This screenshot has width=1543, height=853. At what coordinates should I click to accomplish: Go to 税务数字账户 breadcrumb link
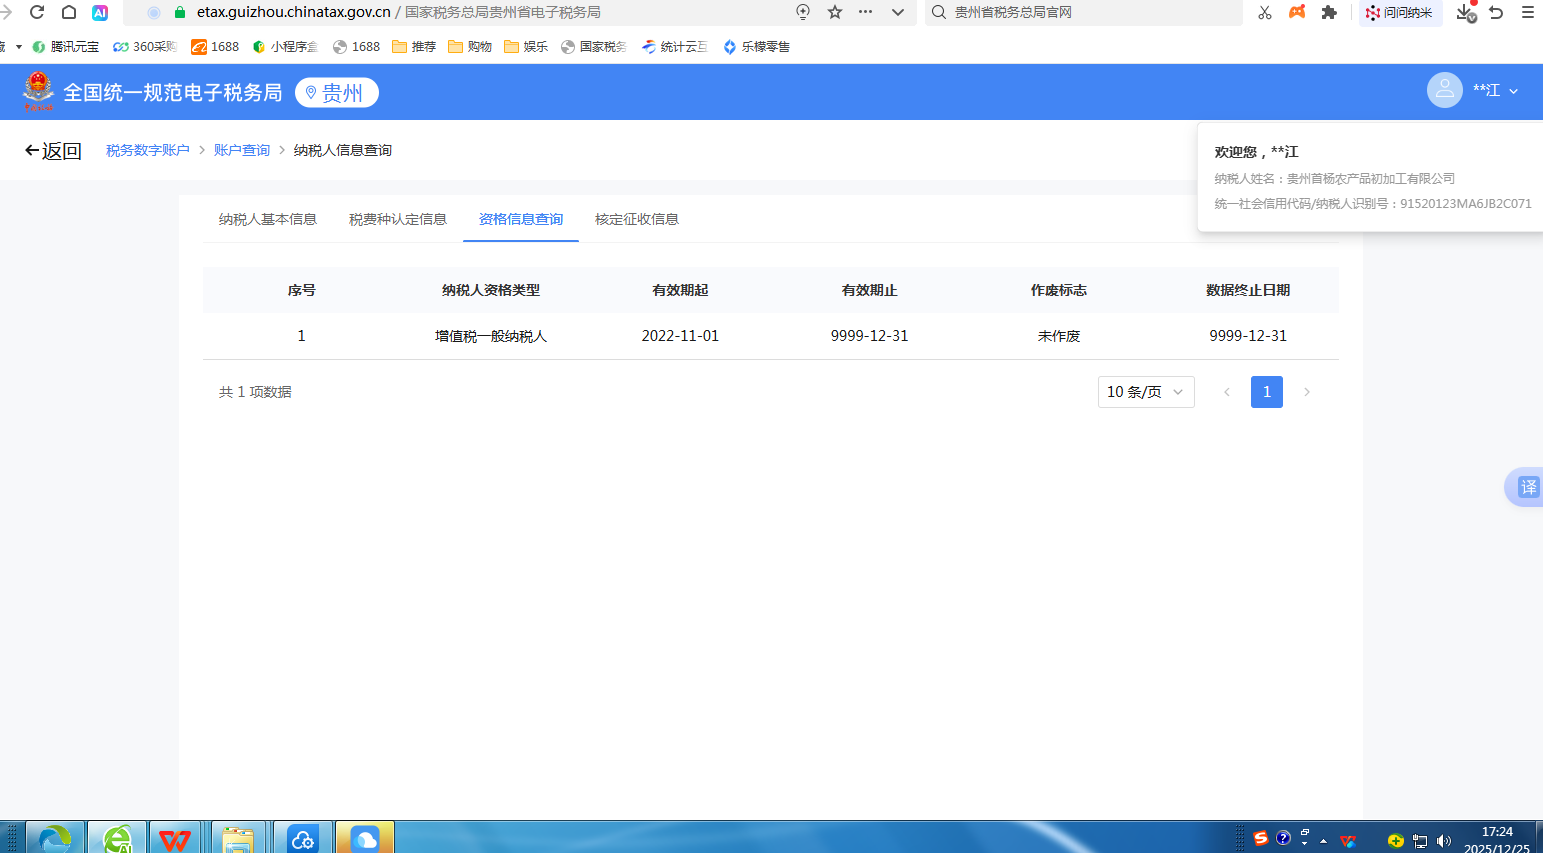(147, 150)
